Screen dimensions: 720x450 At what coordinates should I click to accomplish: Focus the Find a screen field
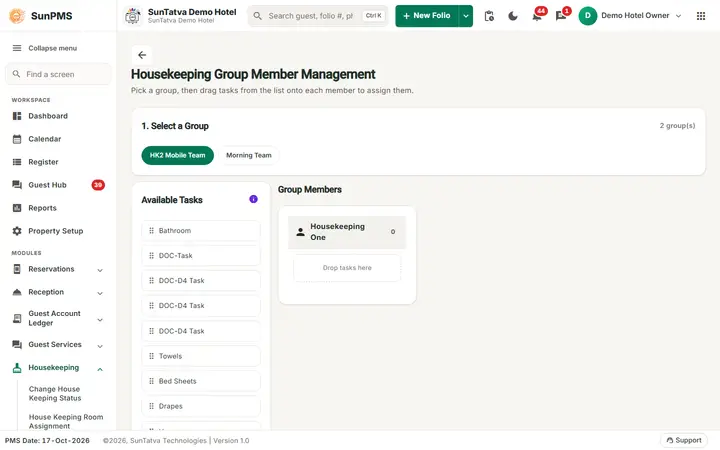(x=58, y=74)
